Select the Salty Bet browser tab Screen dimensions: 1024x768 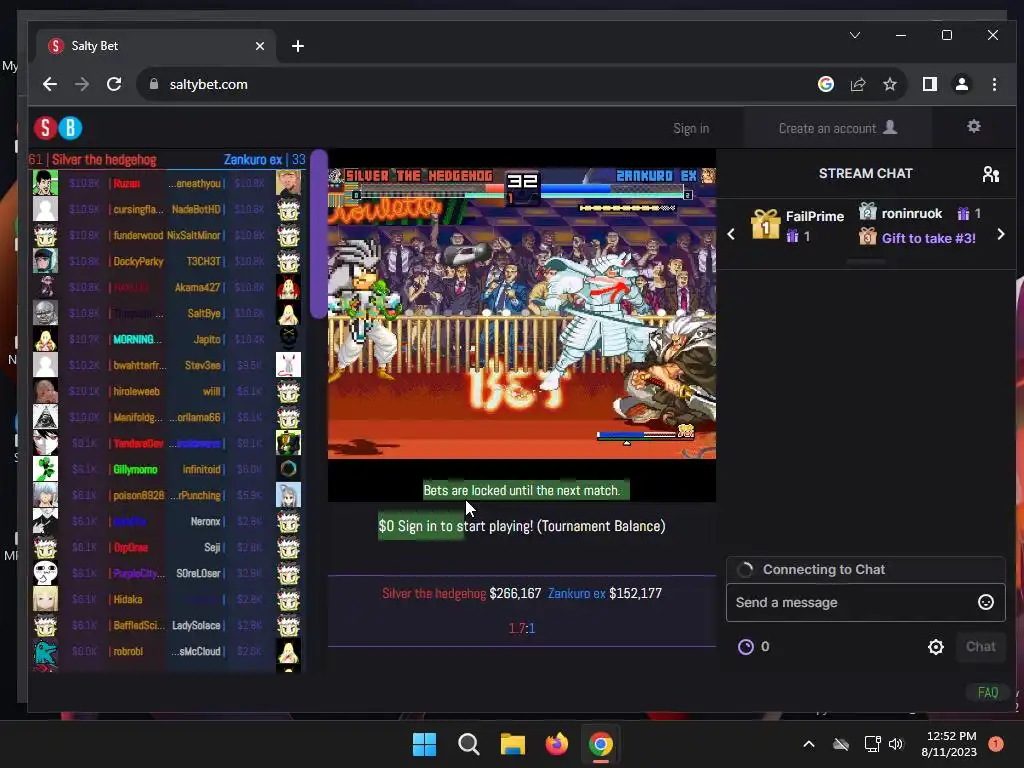click(x=155, y=46)
